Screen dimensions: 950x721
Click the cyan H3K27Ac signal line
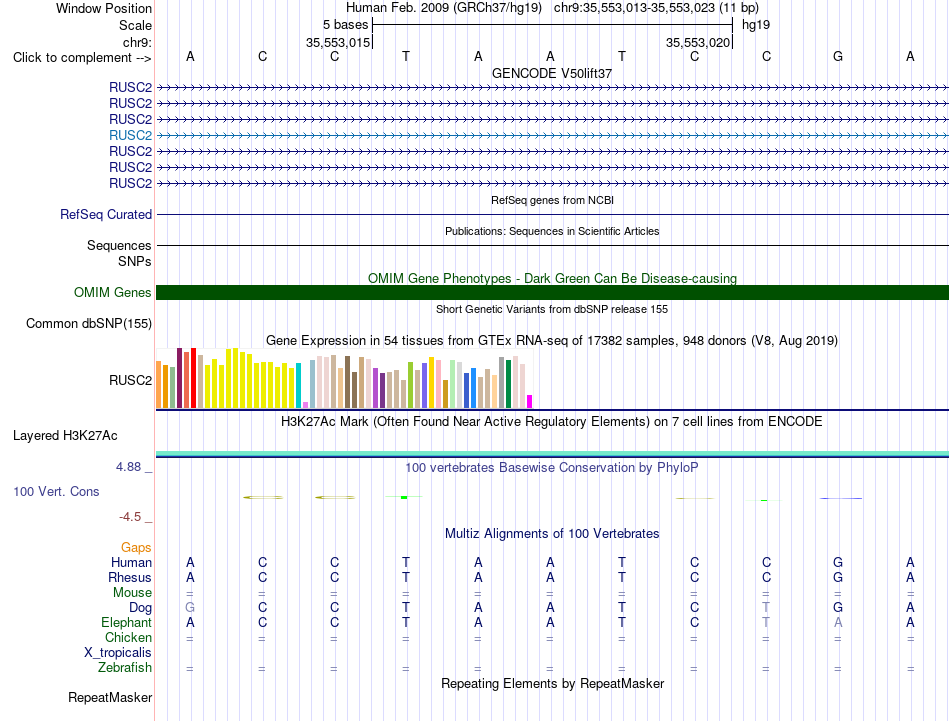point(552,453)
